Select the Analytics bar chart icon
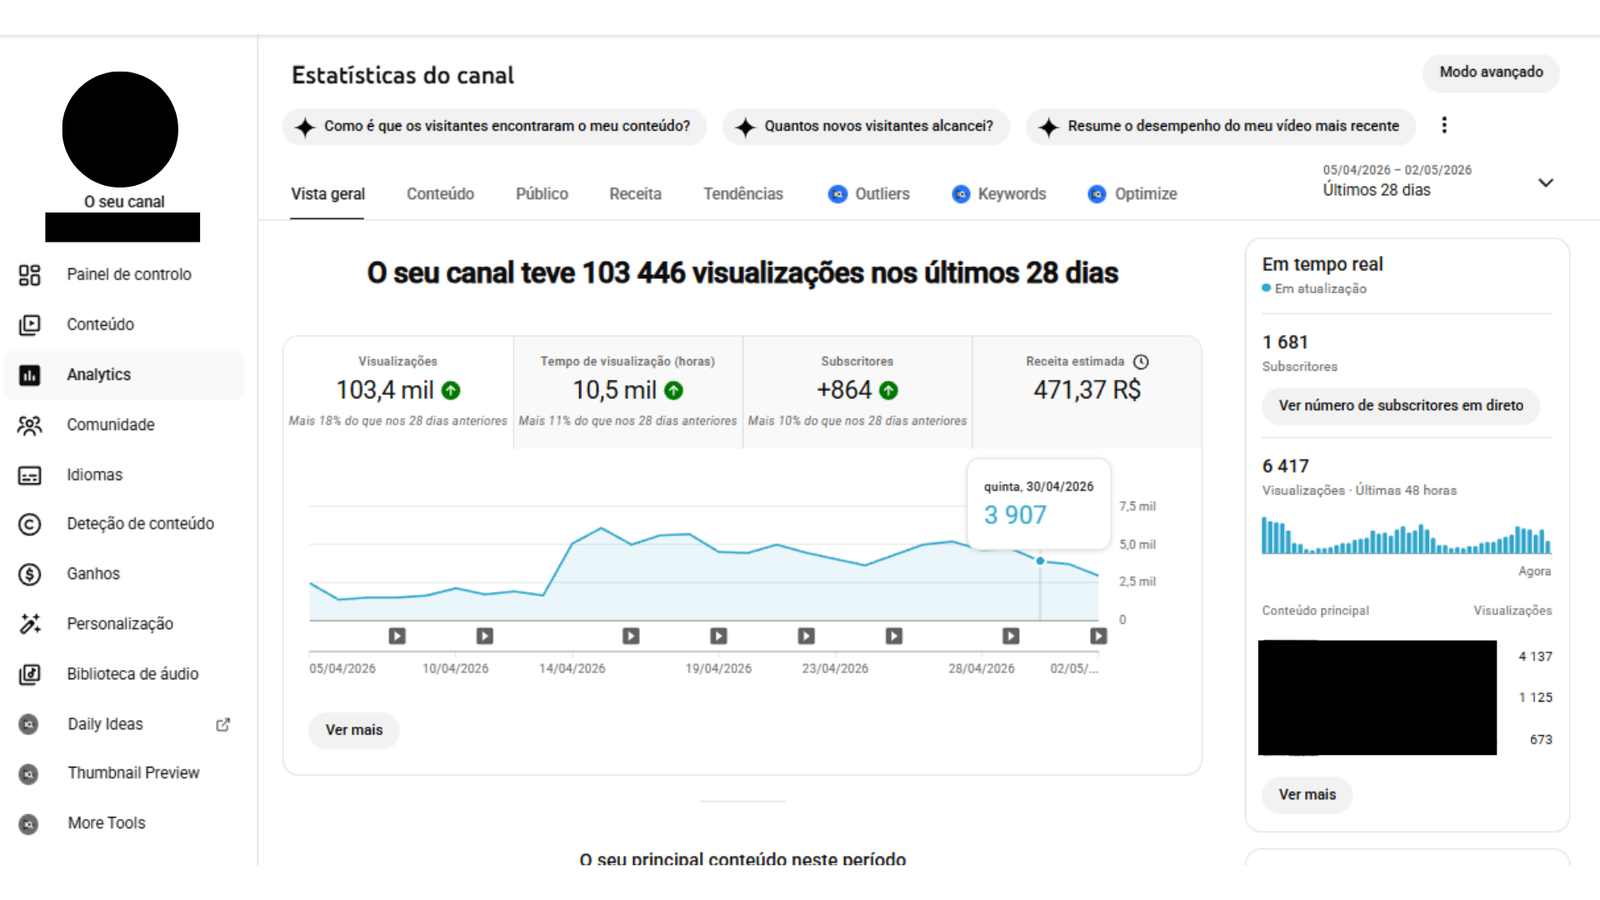The height and width of the screenshot is (900, 1600). (30, 375)
